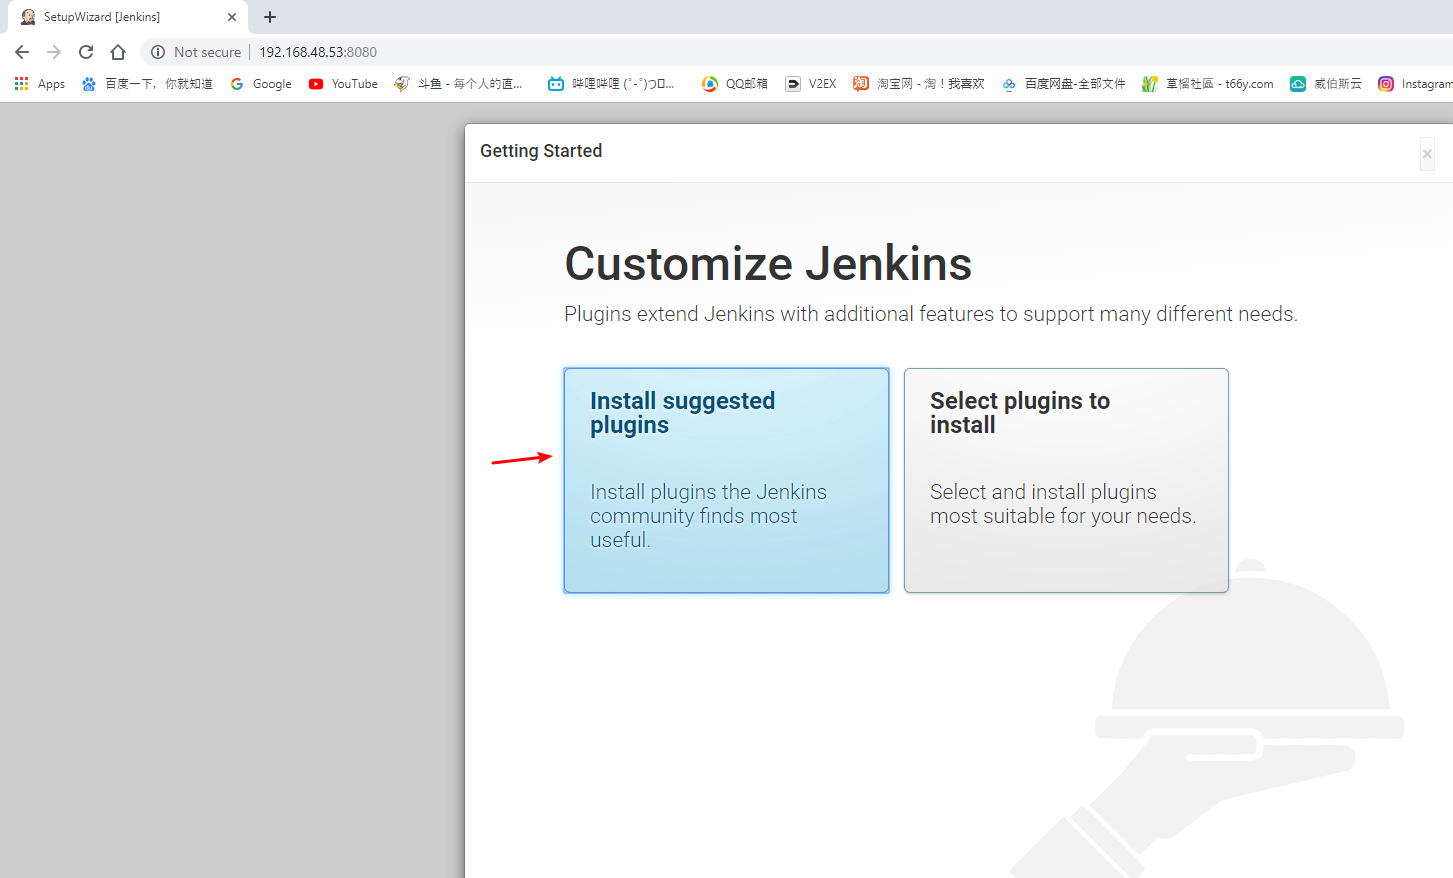
Task: Open the YouTube bookmark
Action: [x=343, y=84]
